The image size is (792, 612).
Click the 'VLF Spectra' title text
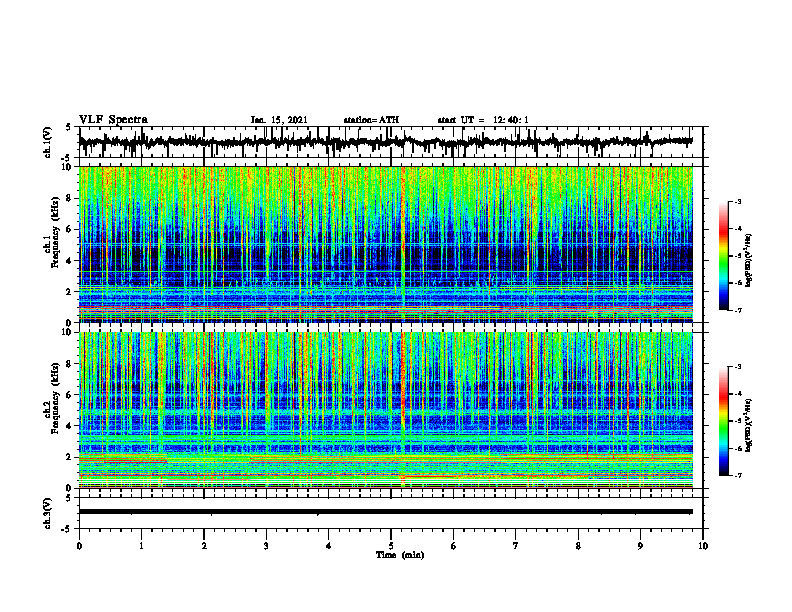click(113, 120)
